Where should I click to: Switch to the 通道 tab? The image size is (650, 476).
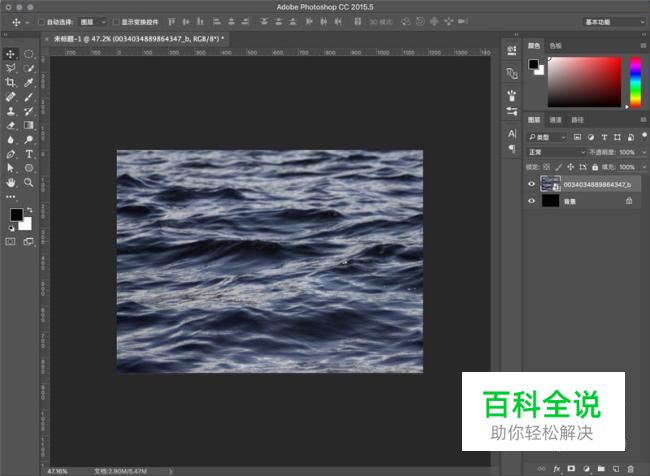tap(555, 119)
